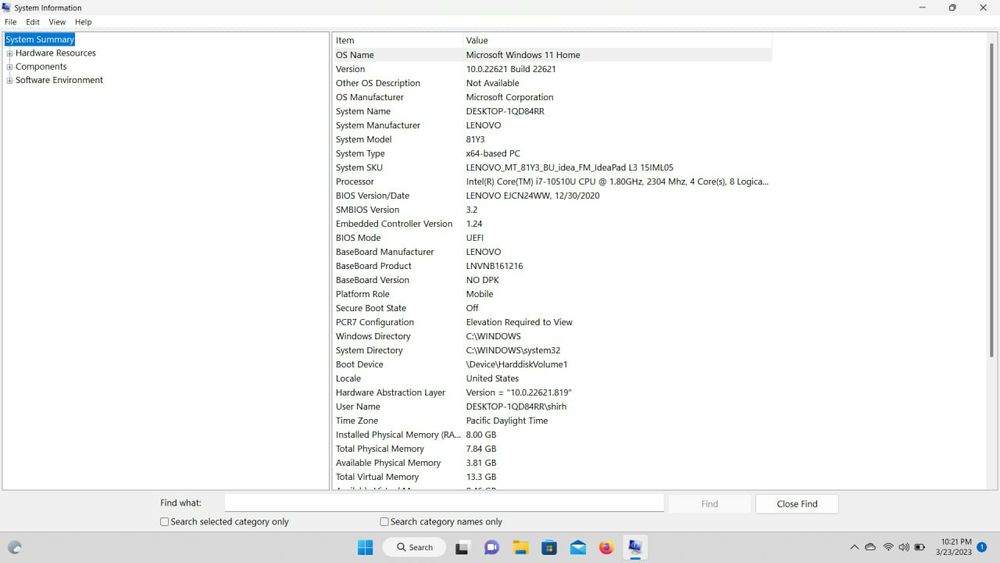Open the notification badge icon
1000x563 pixels.
tap(982, 547)
